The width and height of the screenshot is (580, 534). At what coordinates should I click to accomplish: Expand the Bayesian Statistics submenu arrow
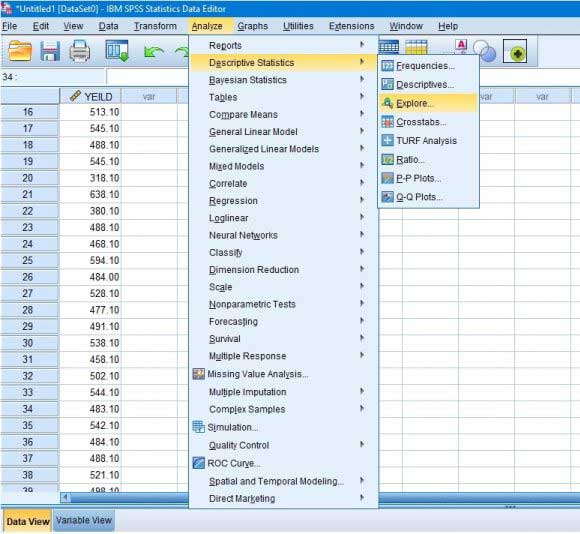click(362, 79)
